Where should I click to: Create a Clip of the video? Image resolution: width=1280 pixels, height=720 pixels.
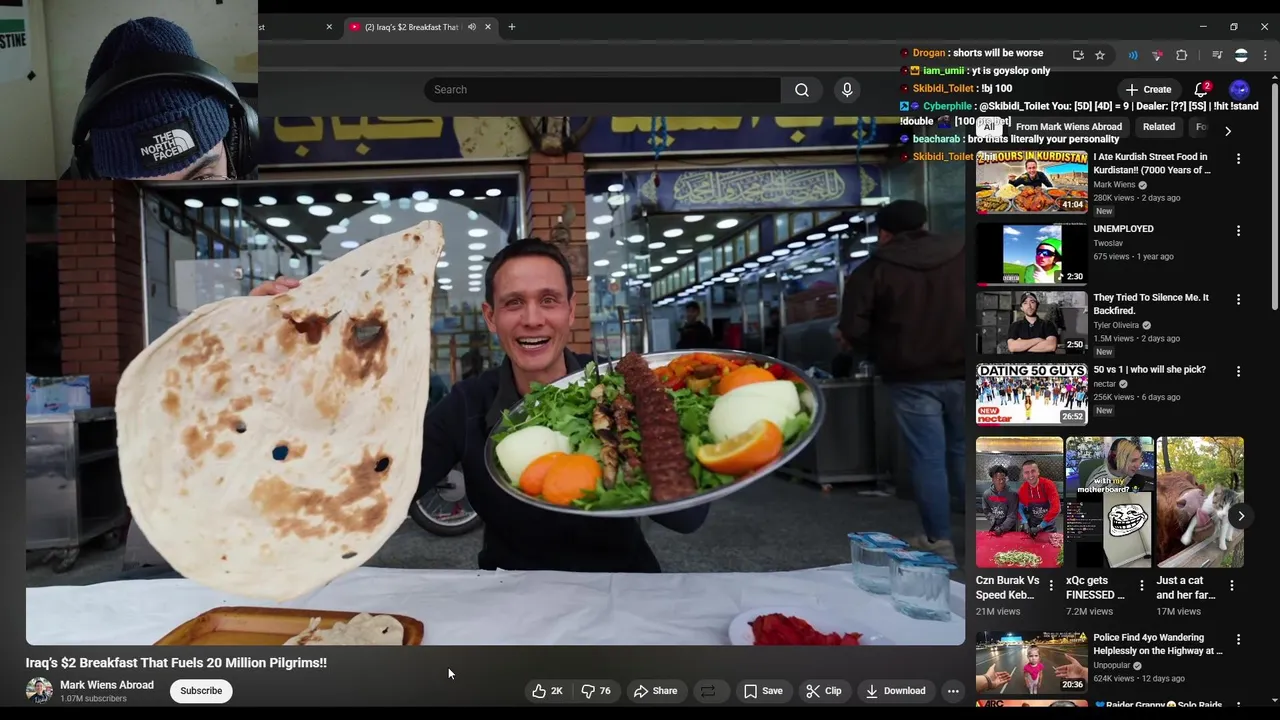[824, 691]
